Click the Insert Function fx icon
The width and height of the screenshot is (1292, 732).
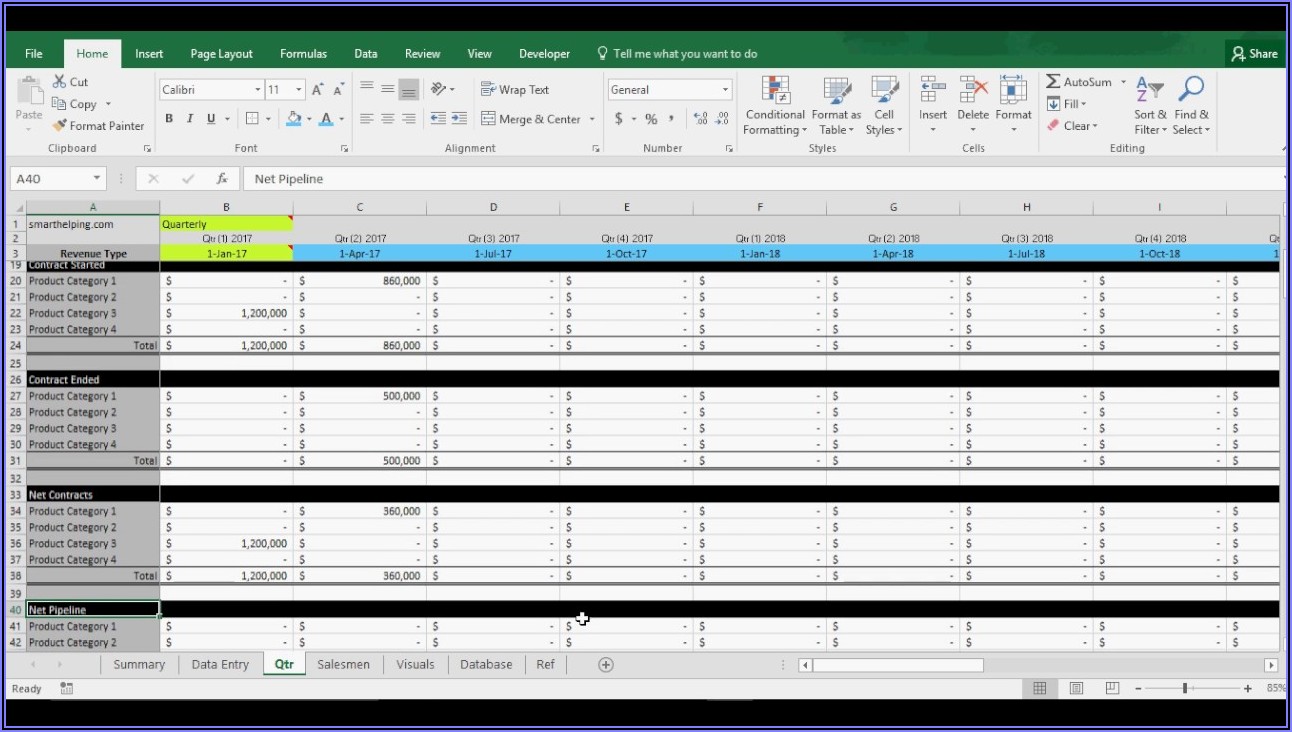click(x=222, y=179)
